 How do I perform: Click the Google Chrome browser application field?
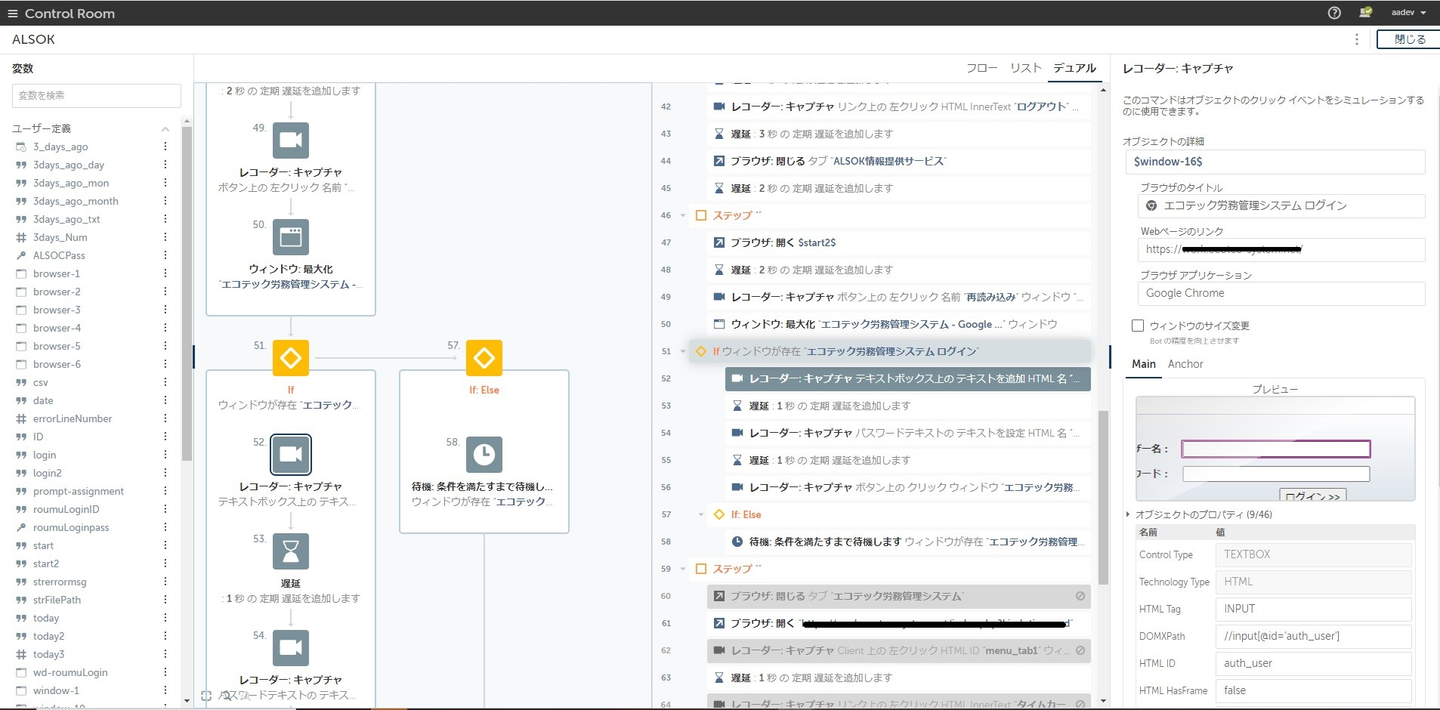pos(1281,293)
